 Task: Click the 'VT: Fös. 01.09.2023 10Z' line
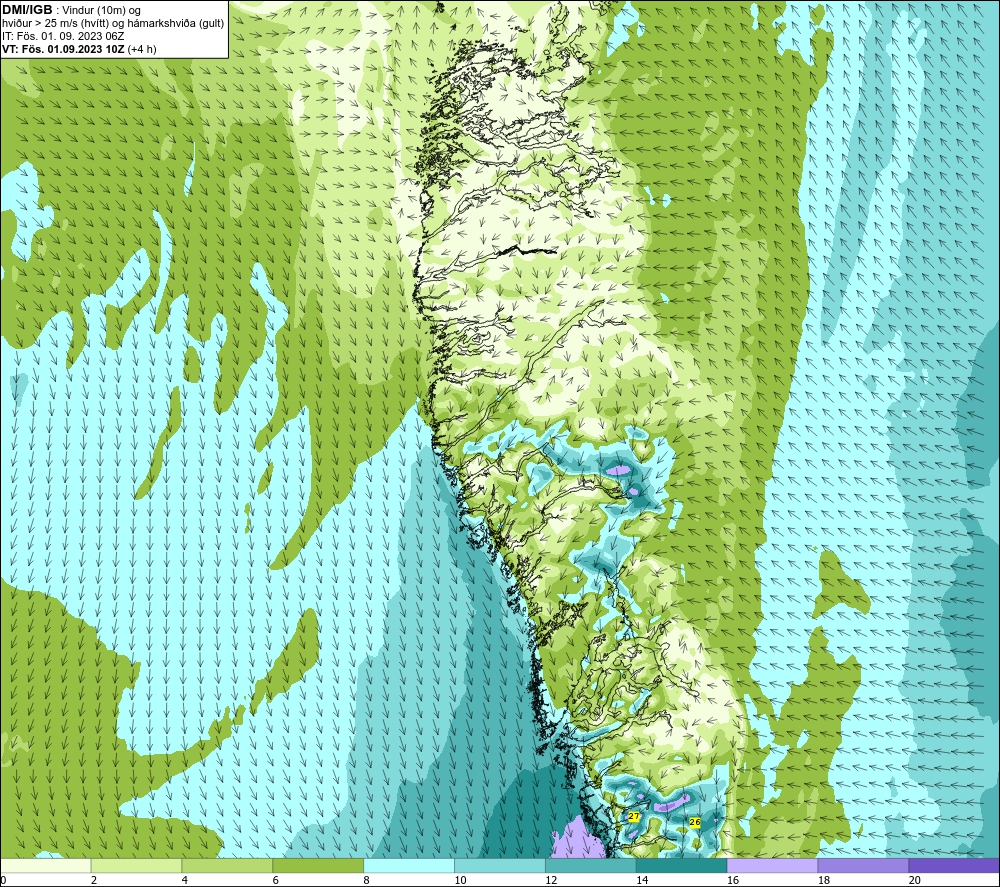coord(63,49)
